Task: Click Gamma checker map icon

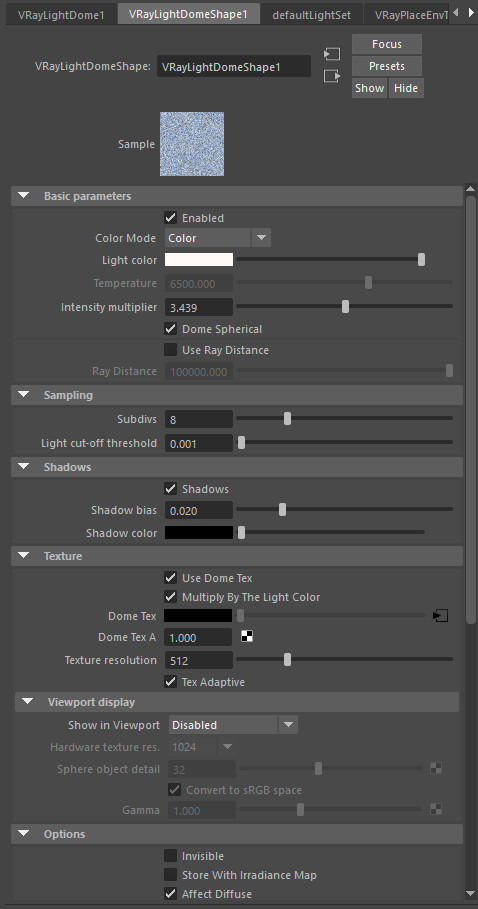Action: click(436, 809)
